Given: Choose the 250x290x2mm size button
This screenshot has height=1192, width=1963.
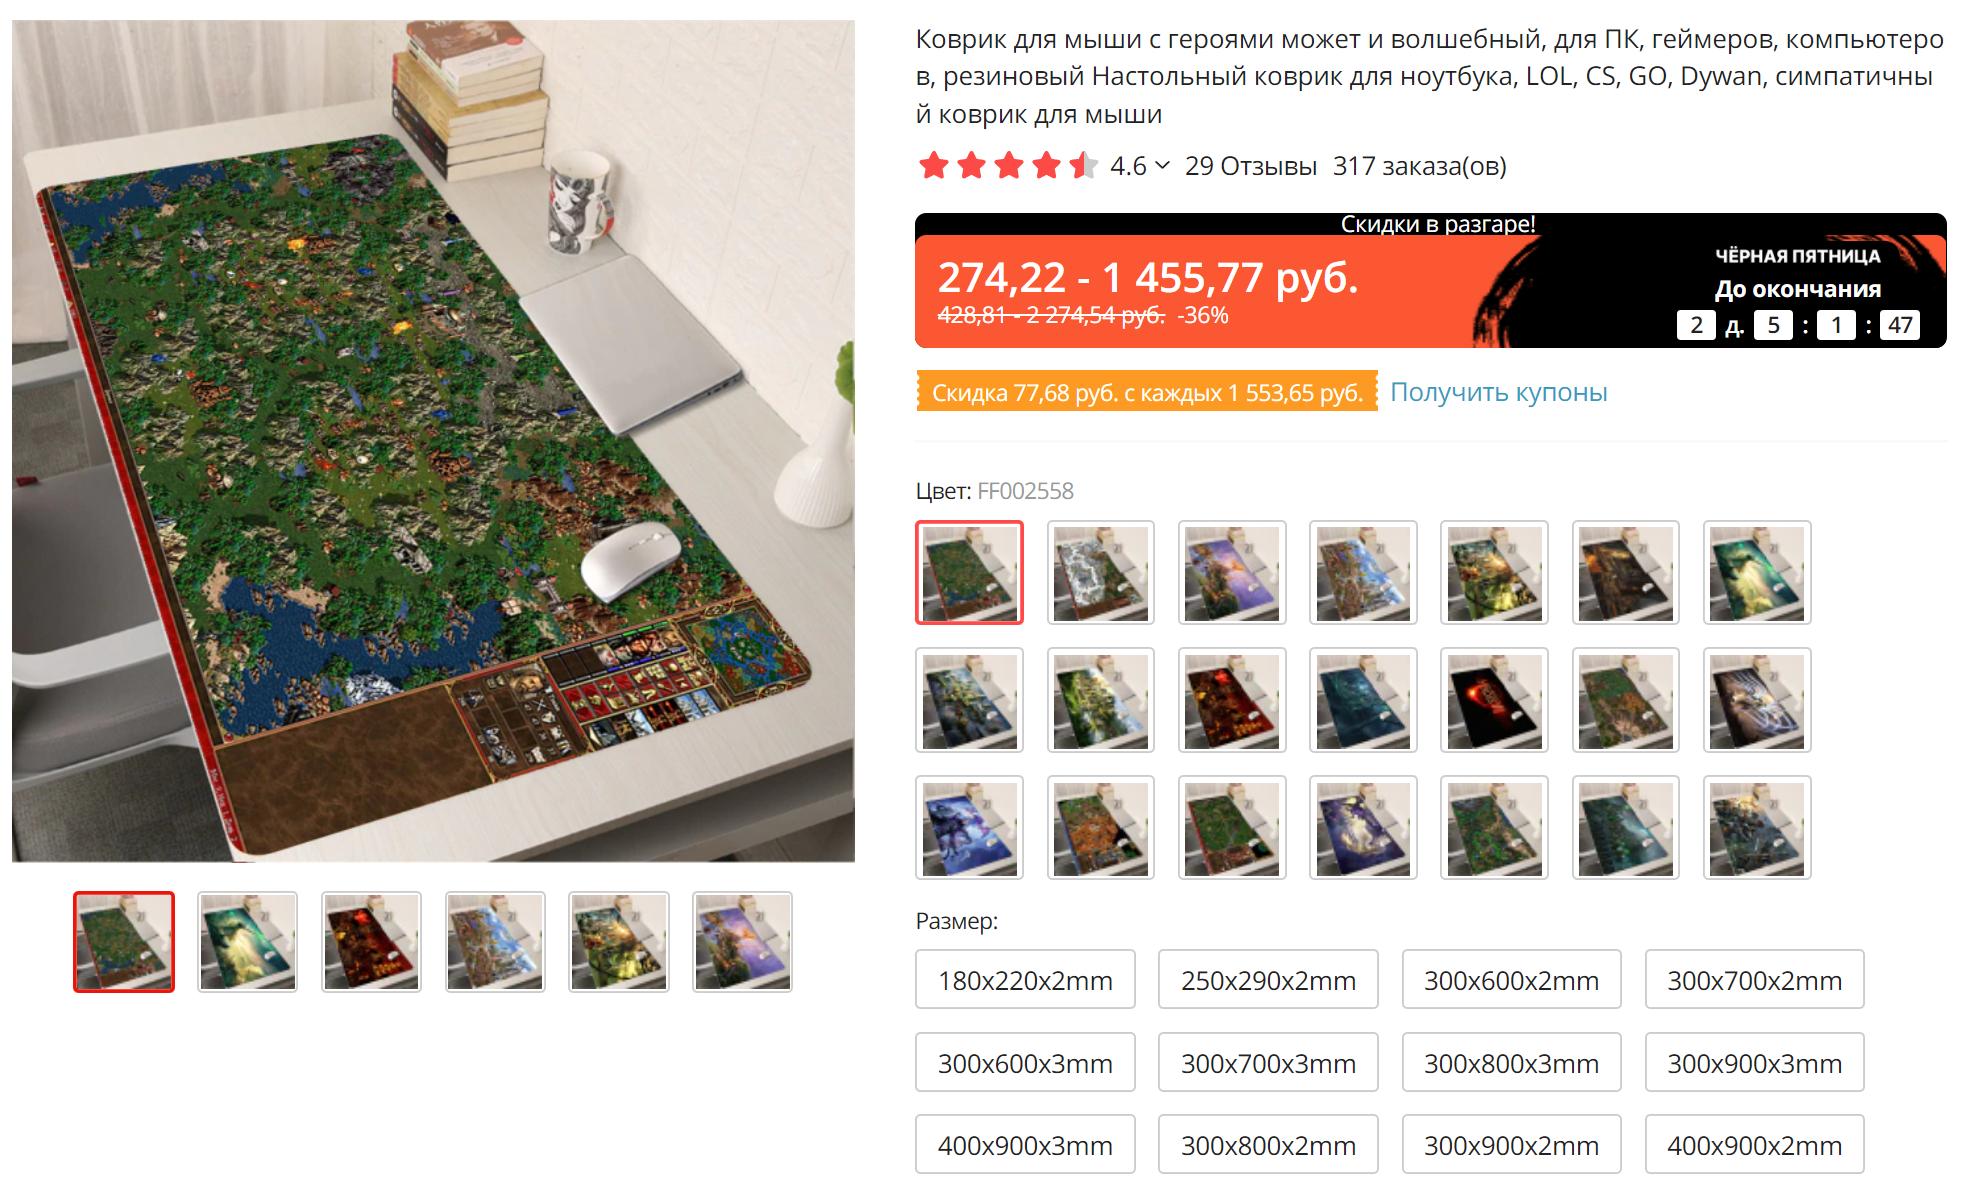Looking at the screenshot, I should click(x=1268, y=980).
